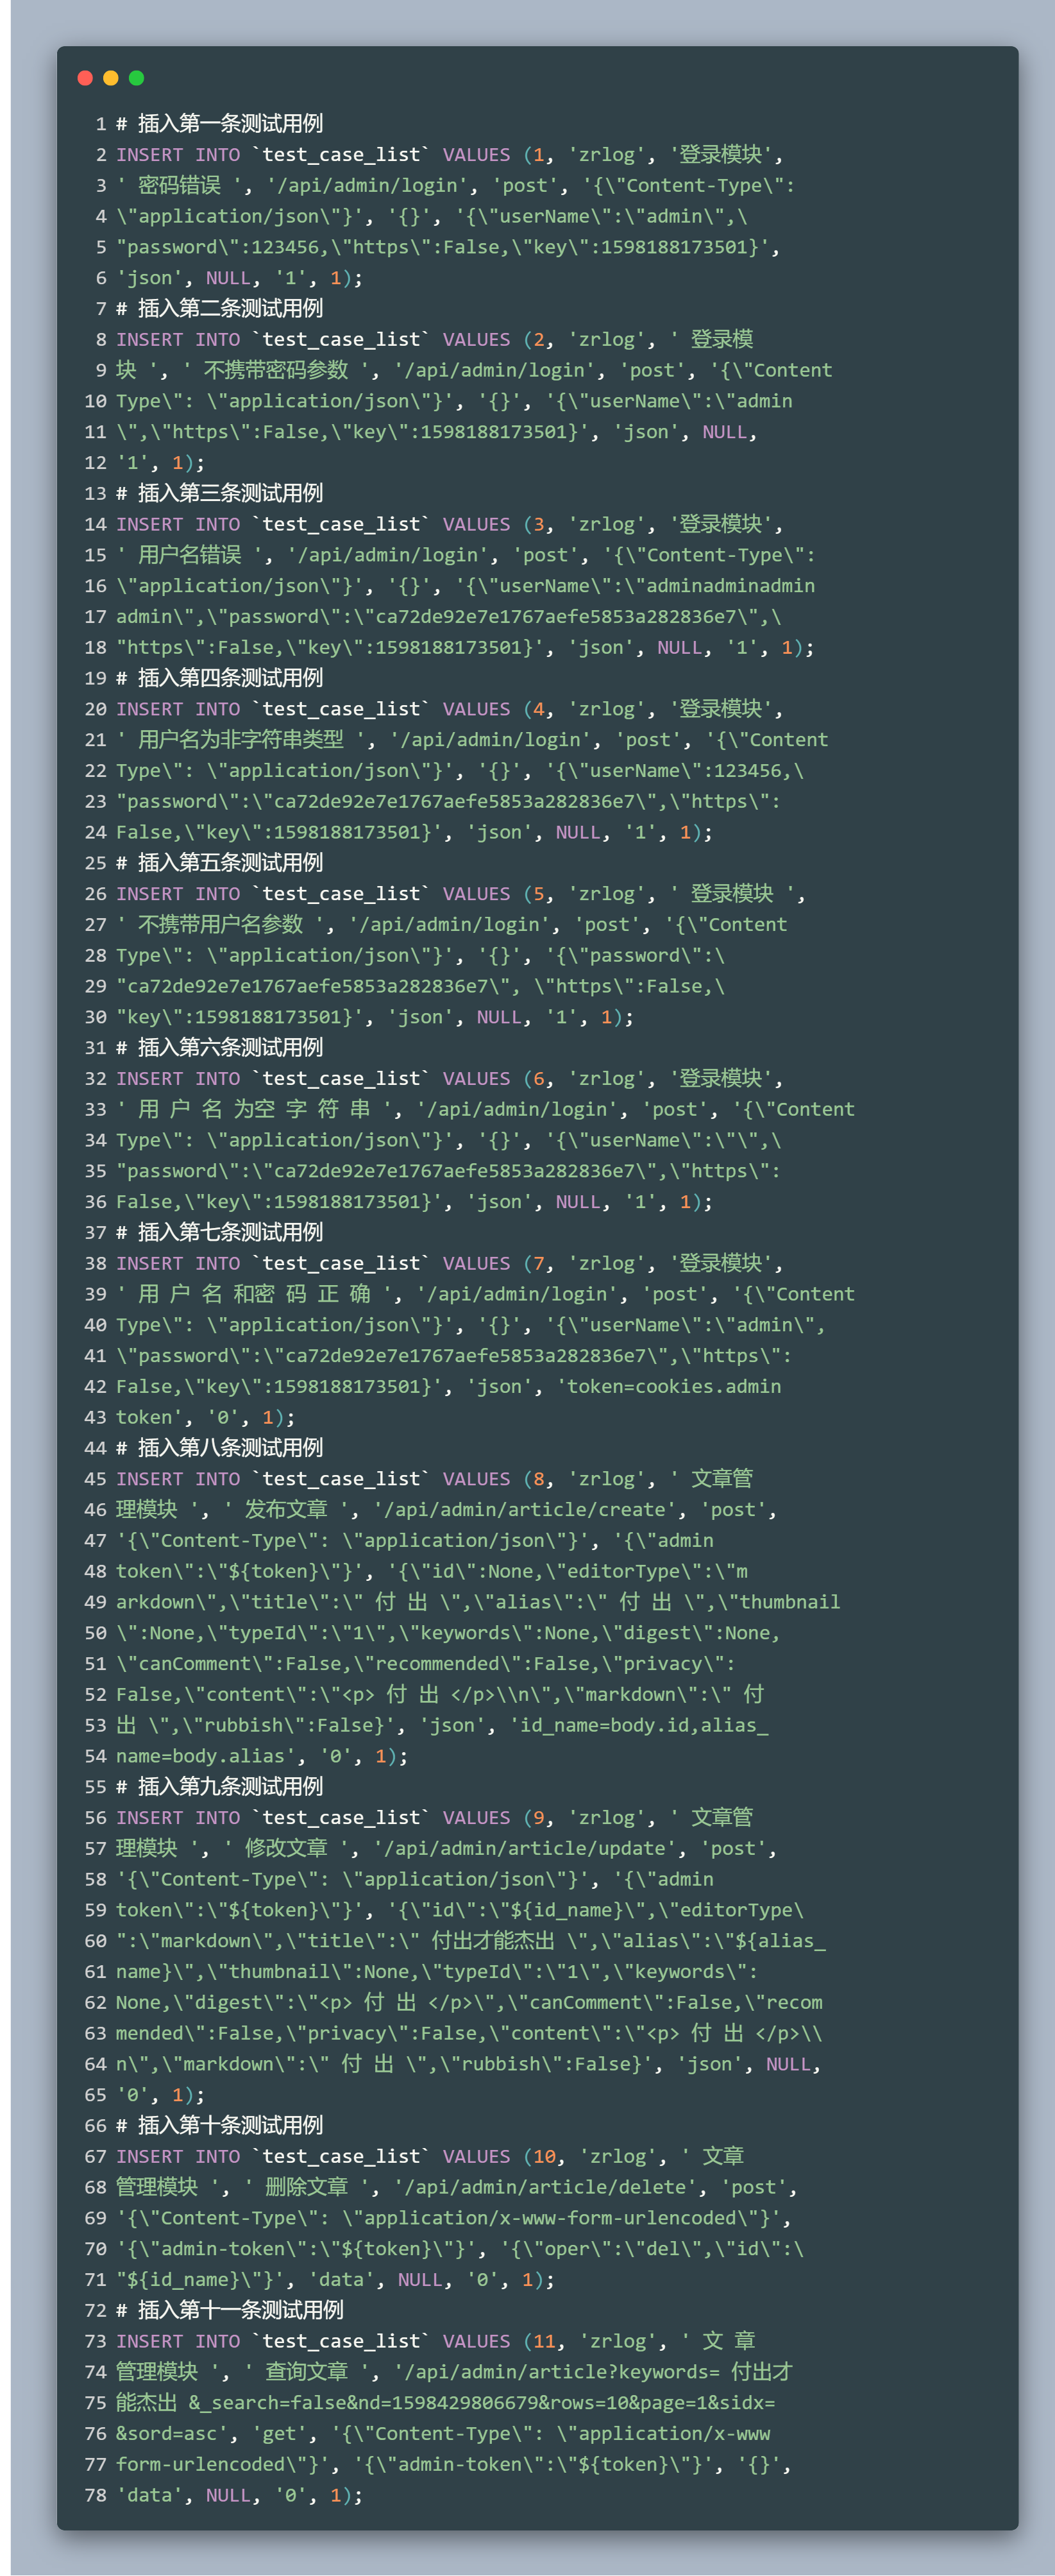Click the text "发布文章"

tap(286, 1509)
